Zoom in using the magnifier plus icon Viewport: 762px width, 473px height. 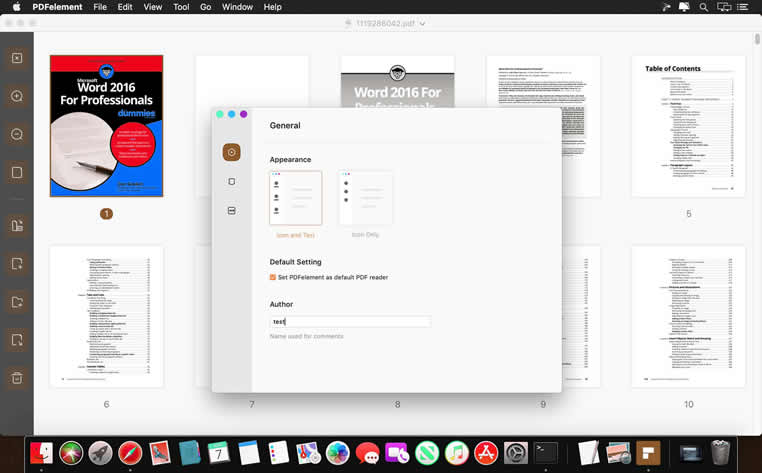click(x=17, y=96)
